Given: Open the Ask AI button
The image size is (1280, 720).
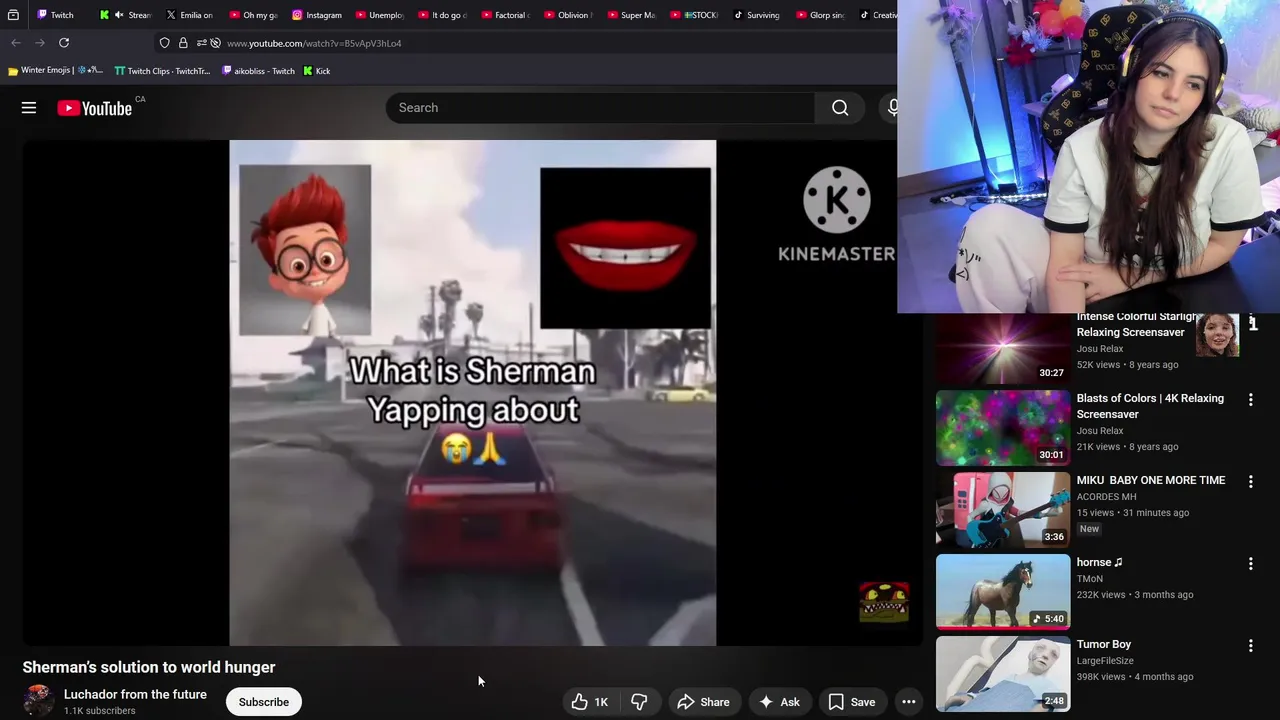Looking at the screenshot, I should [x=780, y=702].
